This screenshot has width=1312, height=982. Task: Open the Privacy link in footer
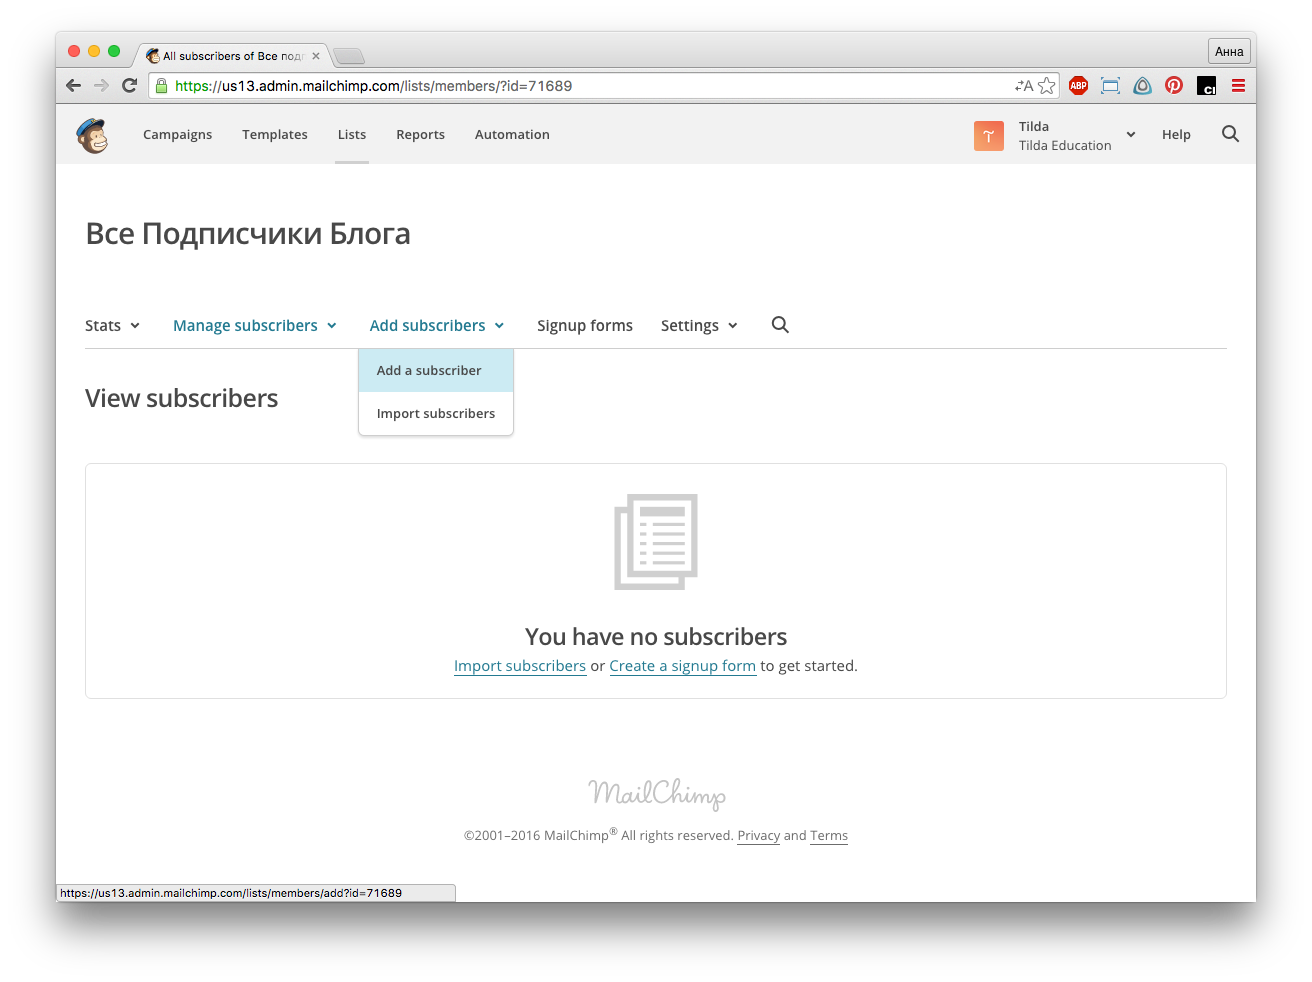758,836
